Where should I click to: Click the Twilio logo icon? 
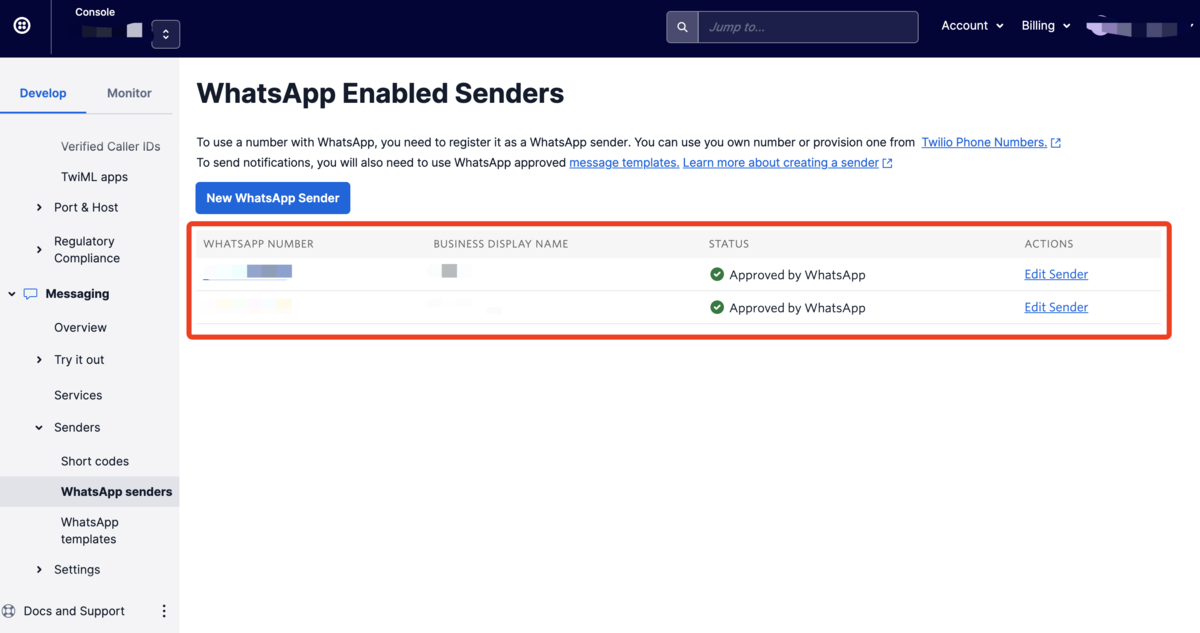click(x=22, y=26)
